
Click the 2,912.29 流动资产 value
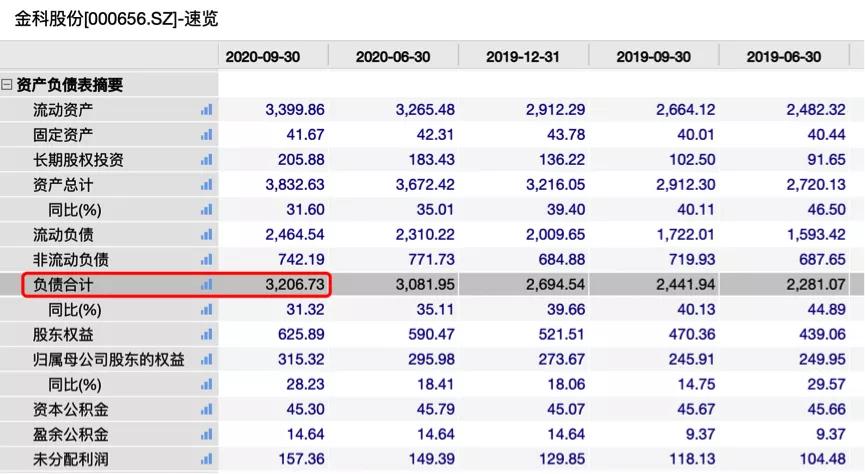click(555, 110)
